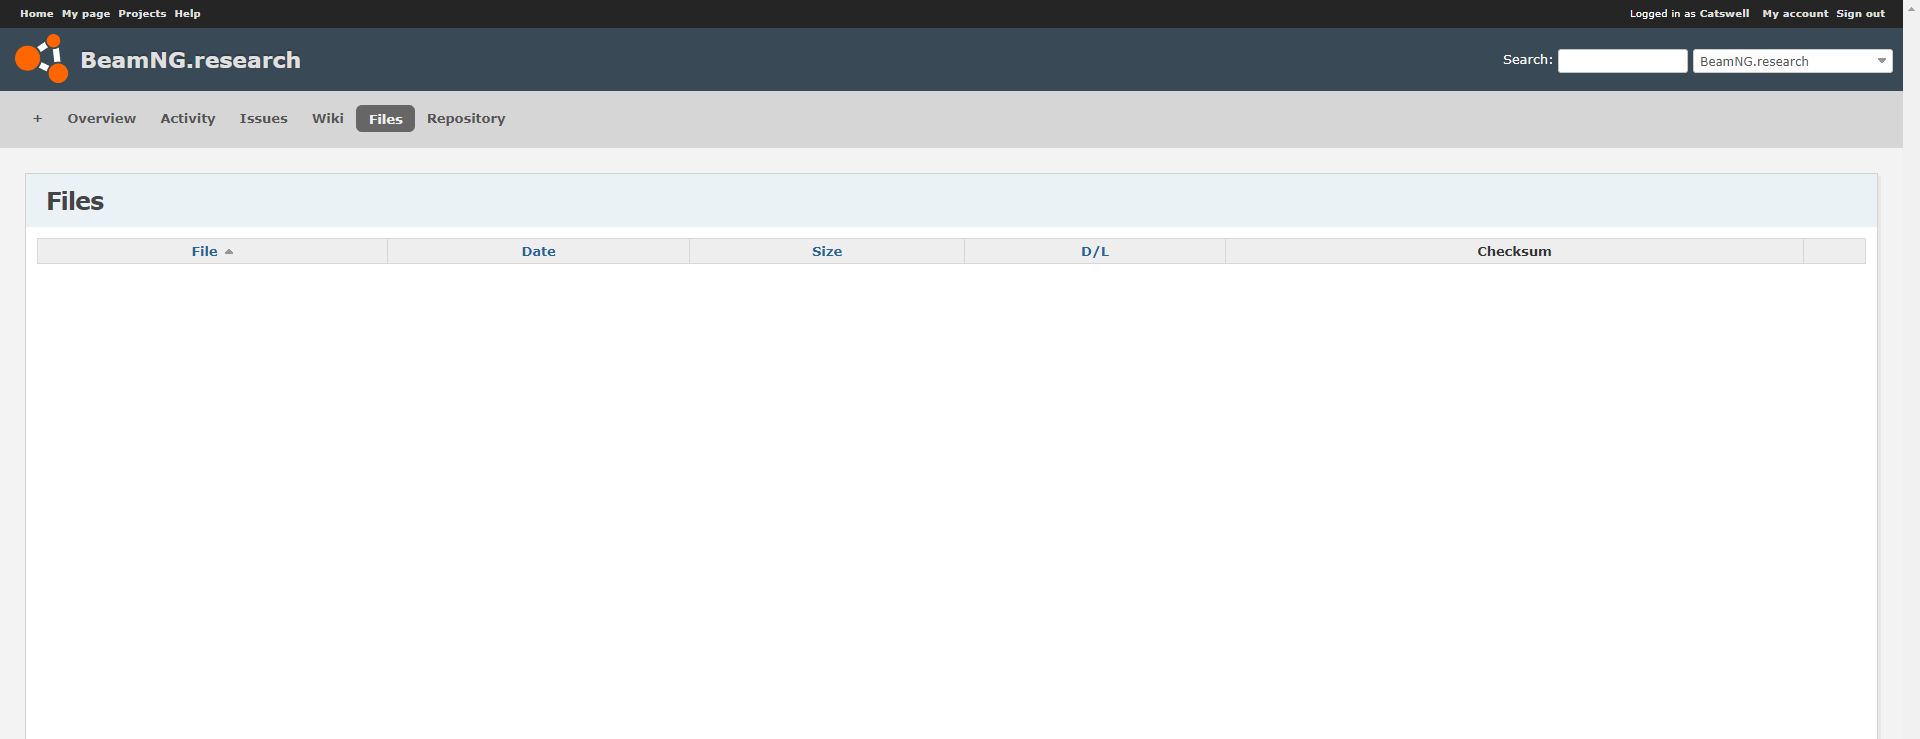Open the Wiki tab
Image resolution: width=1920 pixels, height=739 pixels.
(327, 118)
